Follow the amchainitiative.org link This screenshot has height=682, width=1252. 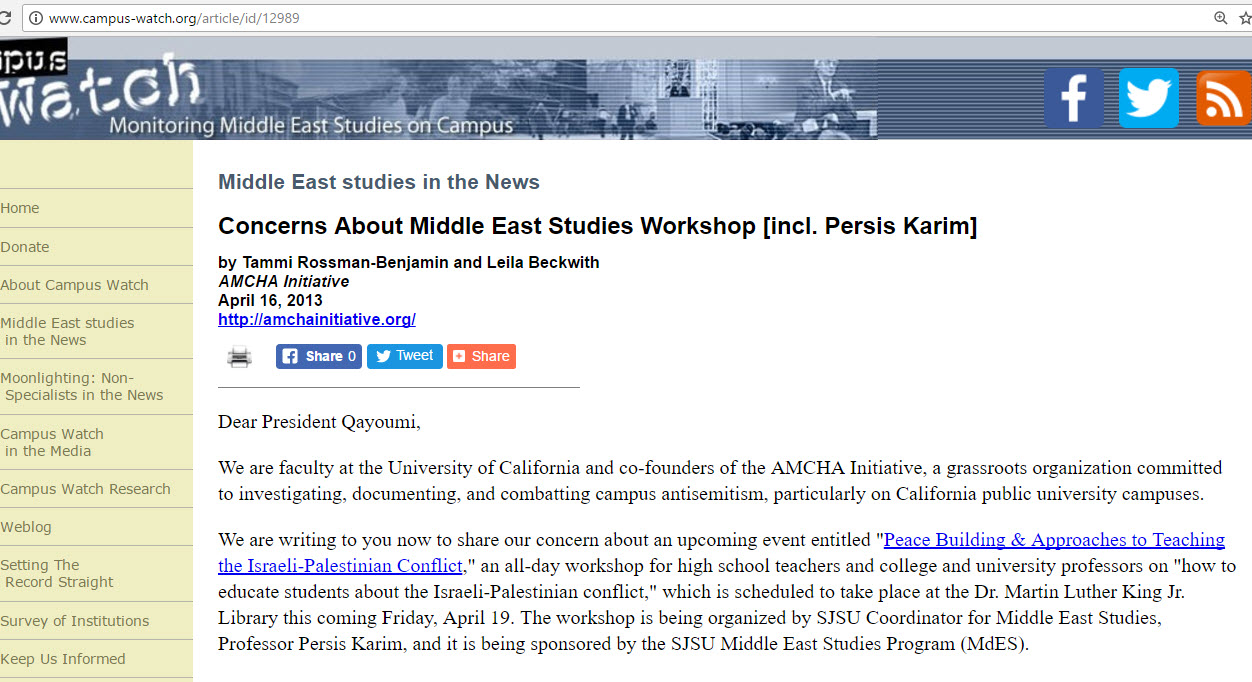[316, 320]
